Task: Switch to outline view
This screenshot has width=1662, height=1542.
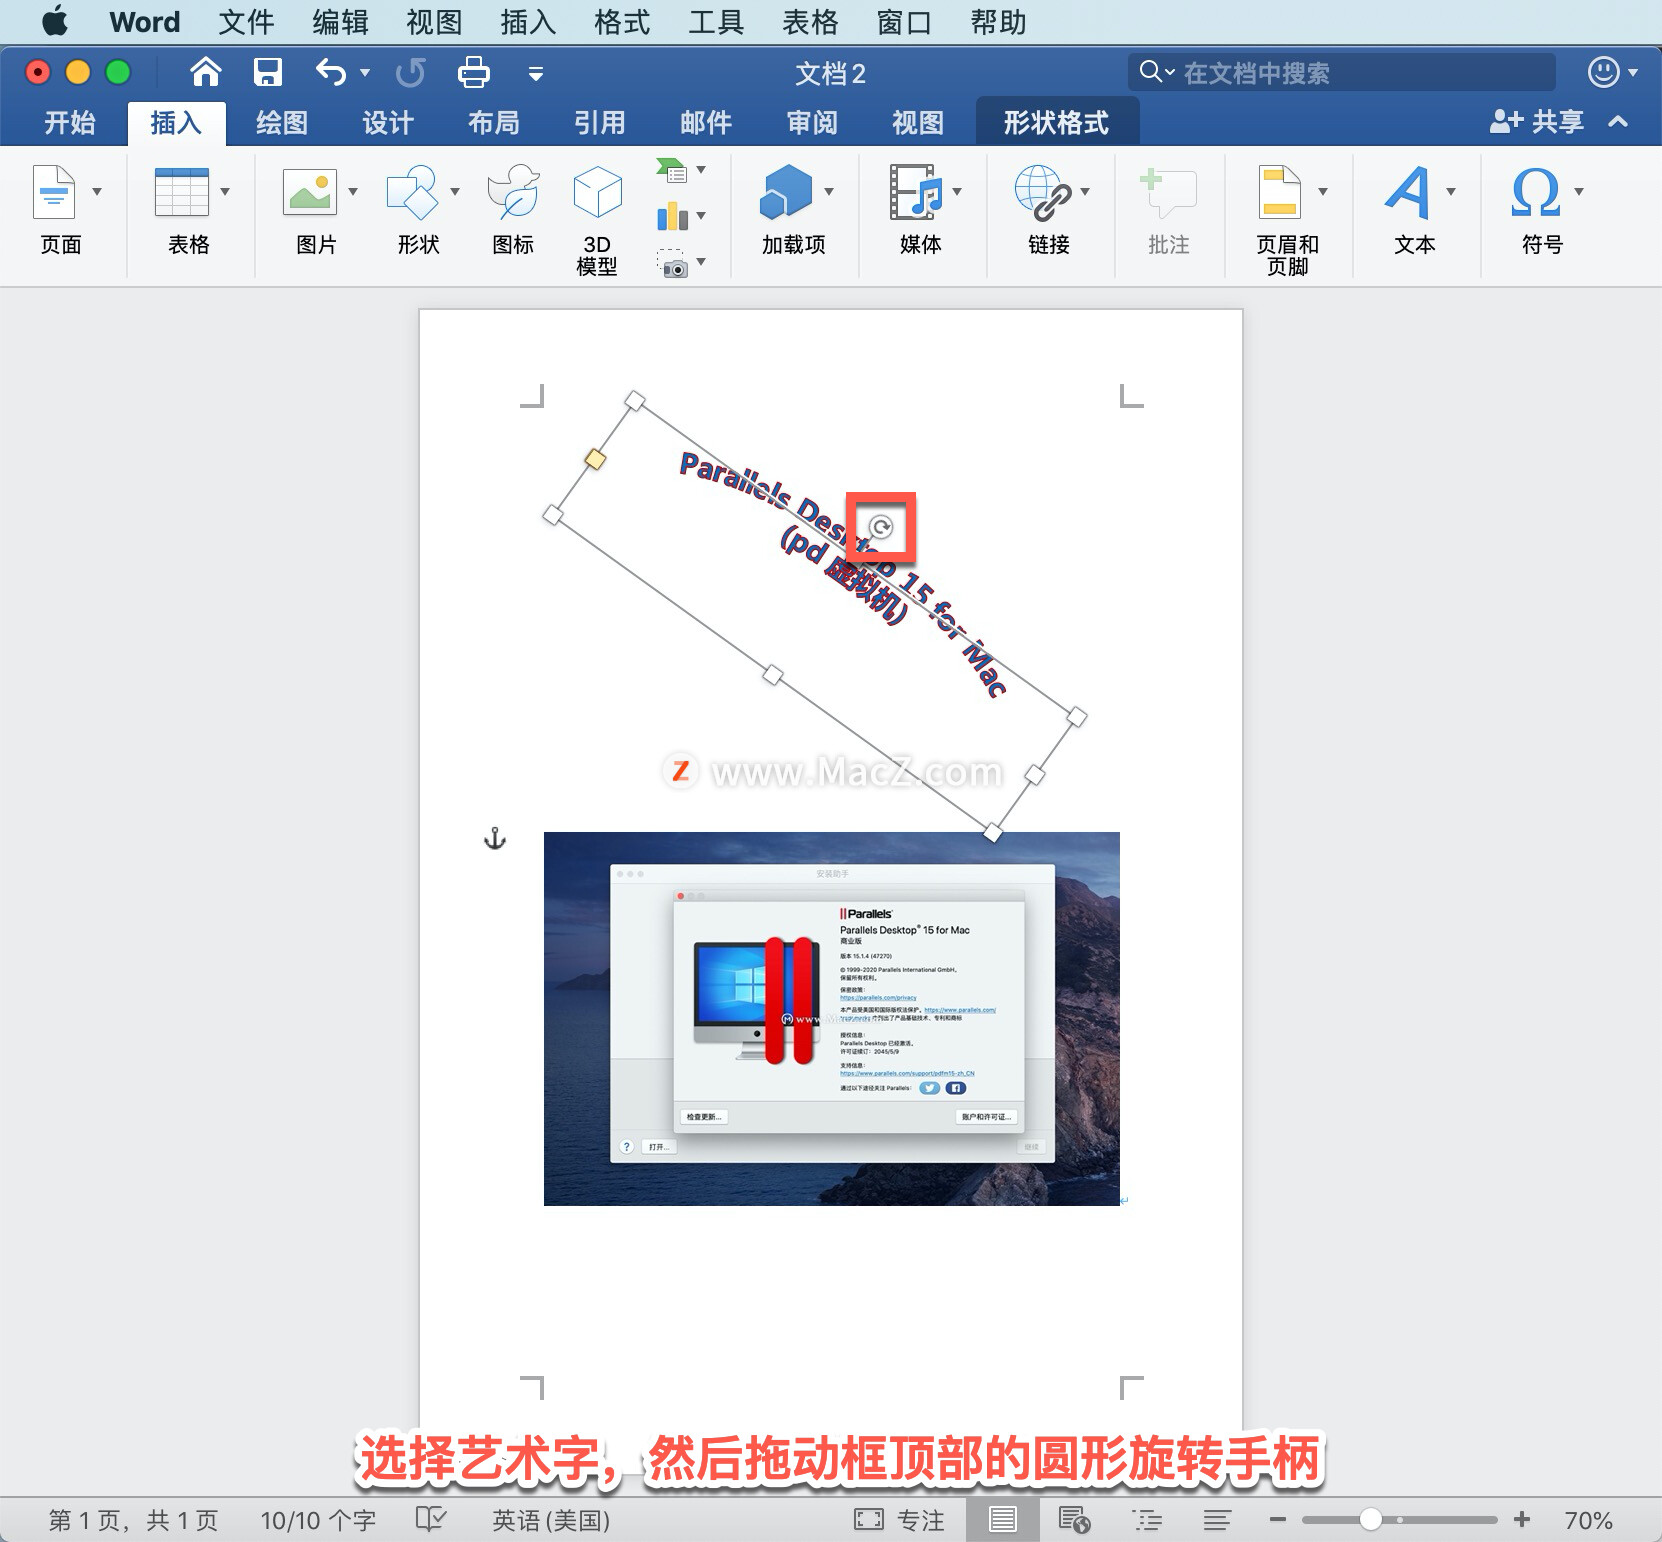Action: pyautogui.click(x=1147, y=1520)
